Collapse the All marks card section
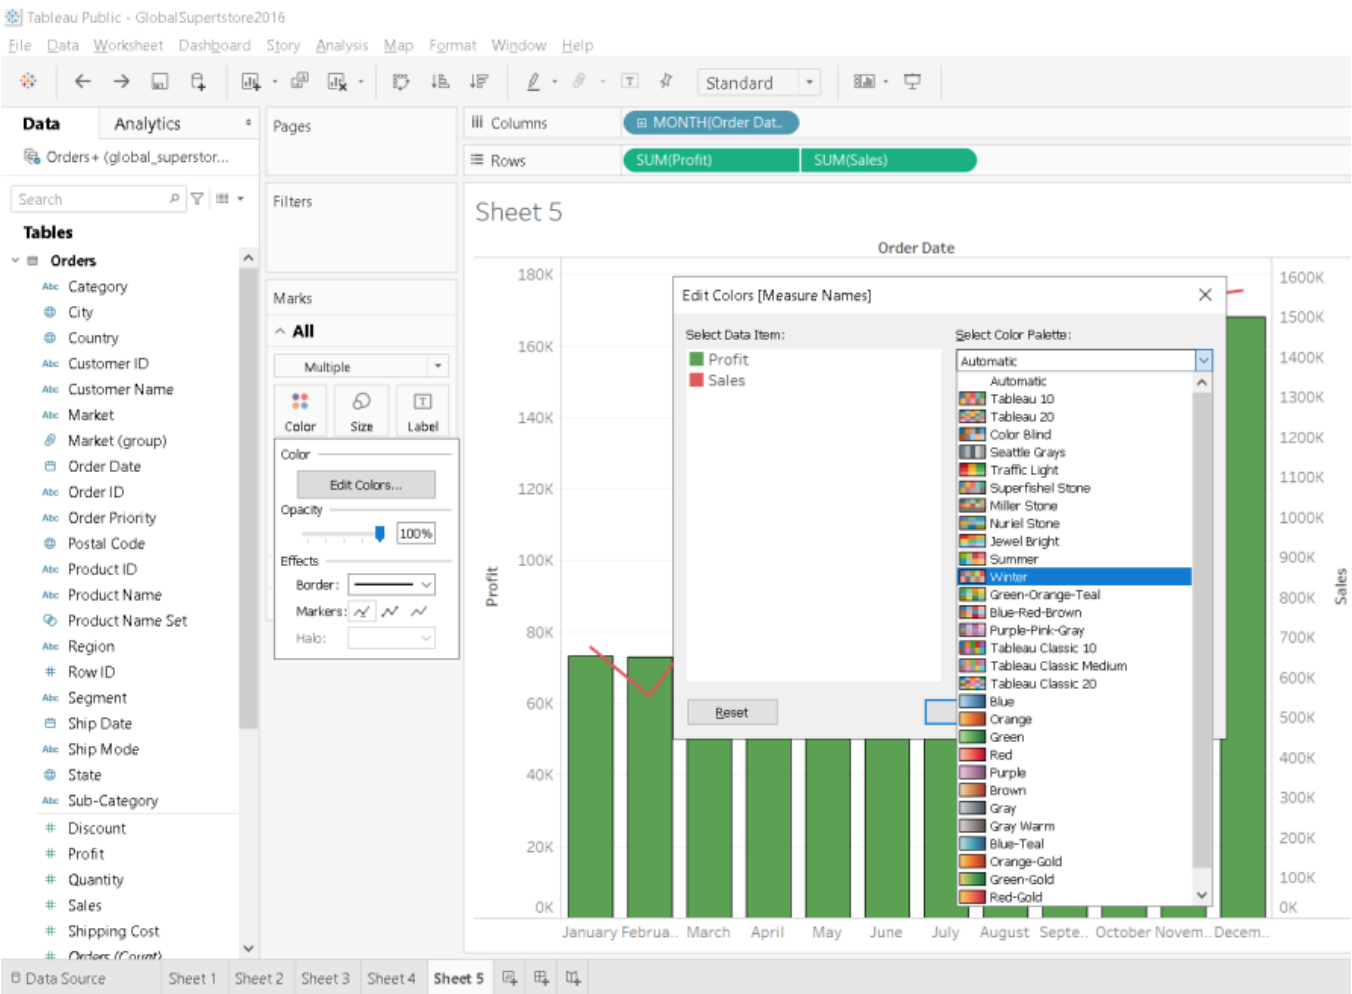Viewport: 1352px width, 994px height. coord(281,331)
